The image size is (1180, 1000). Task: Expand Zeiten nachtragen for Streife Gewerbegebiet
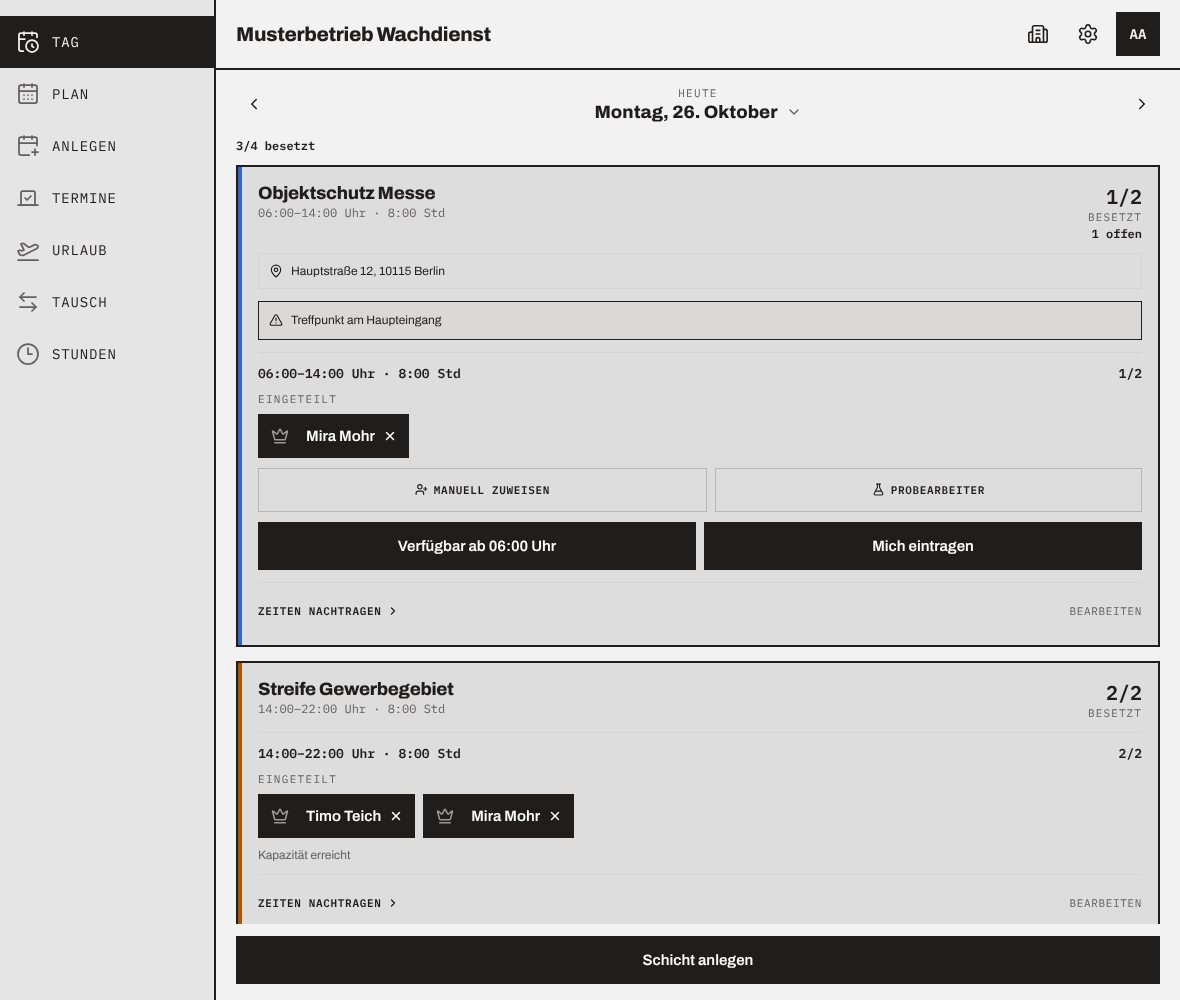coord(327,903)
